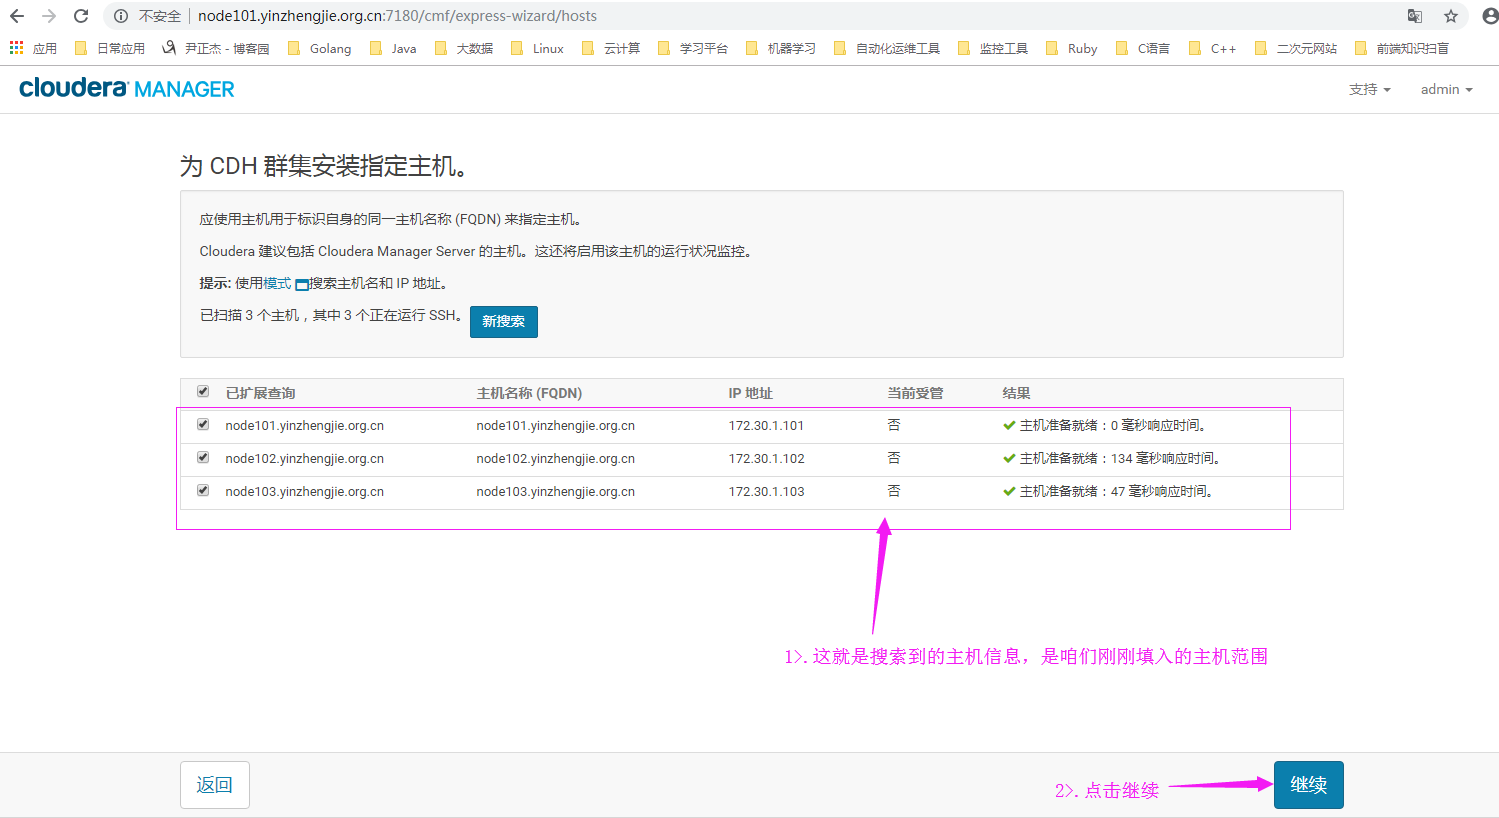Click the browser forward arrow
The image size is (1499, 818).
pos(49,16)
